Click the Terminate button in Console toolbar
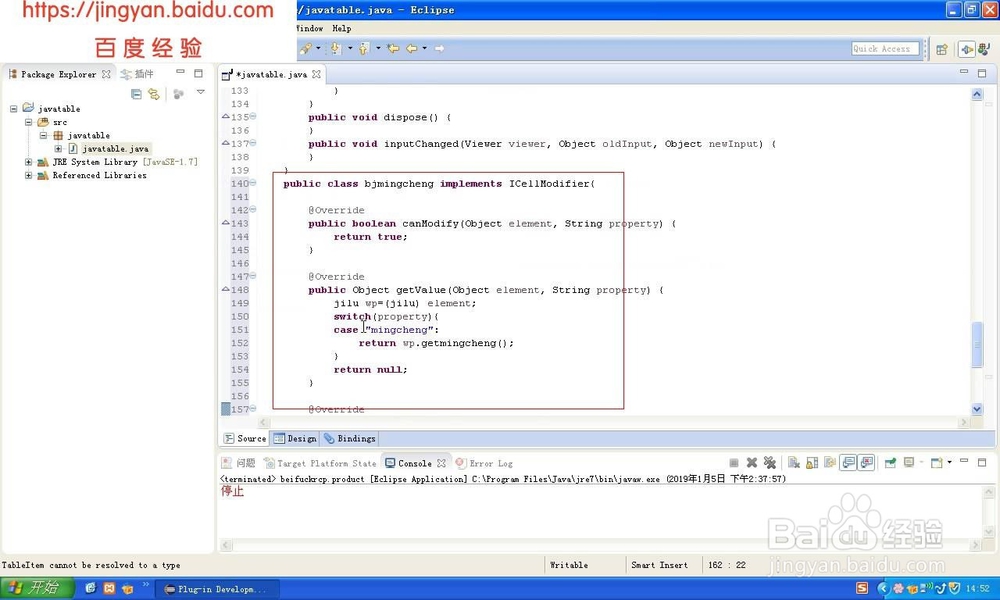The width and height of the screenshot is (1000, 600). pyautogui.click(x=733, y=463)
